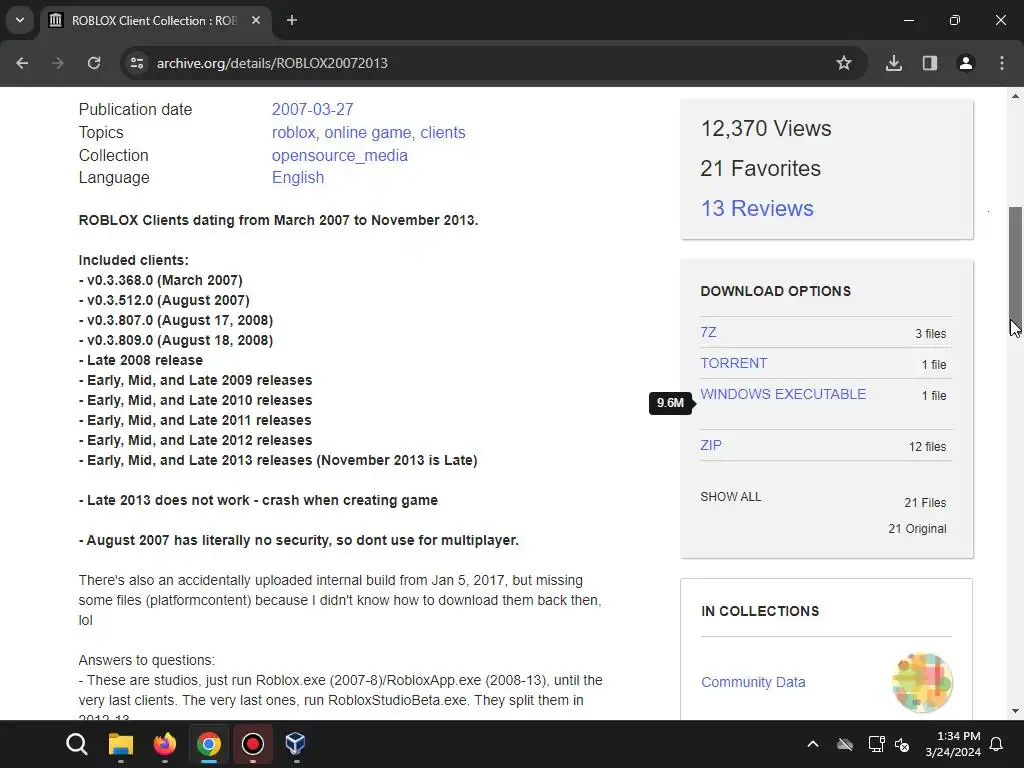Open the Community Data collection link
Image resolution: width=1024 pixels, height=768 pixels.
(x=753, y=682)
